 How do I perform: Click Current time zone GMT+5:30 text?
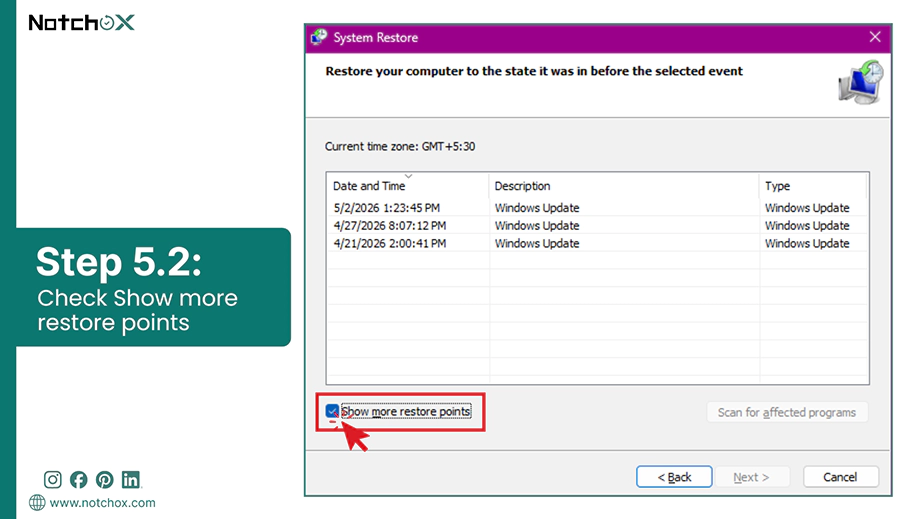pyautogui.click(x=400, y=146)
